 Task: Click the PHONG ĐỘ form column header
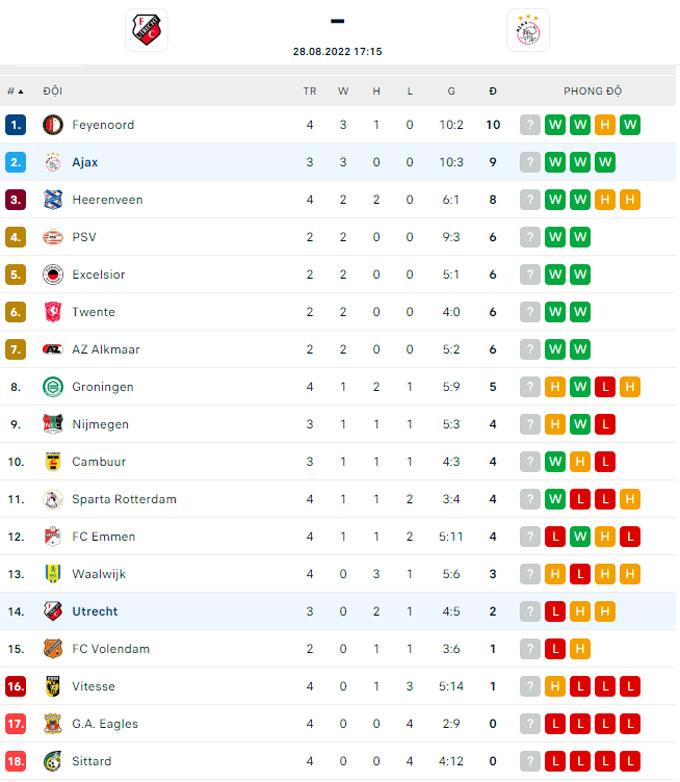592,91
